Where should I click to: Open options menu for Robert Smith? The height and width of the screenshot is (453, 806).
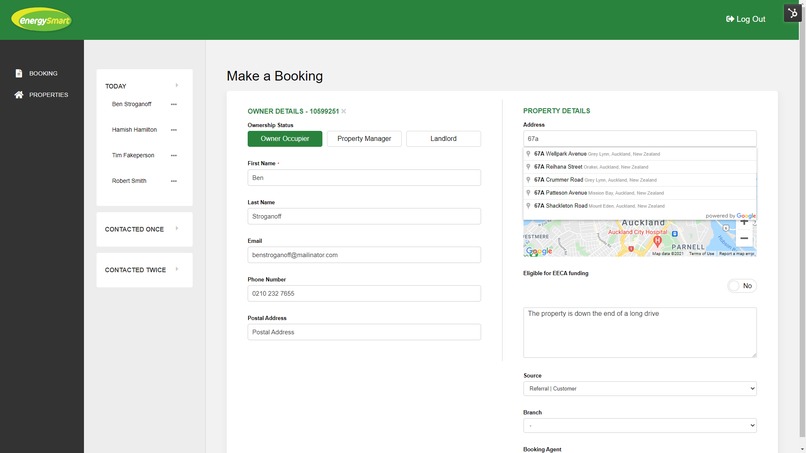[x=174, y=181]
